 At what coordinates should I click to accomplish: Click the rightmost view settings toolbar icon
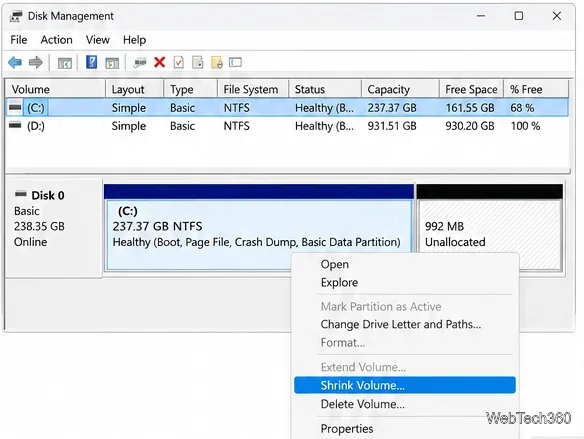point(235,62)
